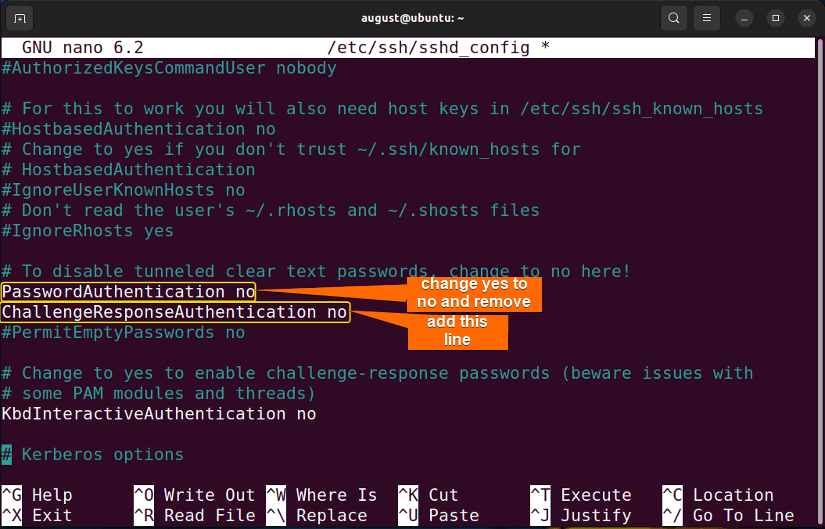
Task: Open a new terminal tab icon
Action: pyautogui.click(x=19, y=18)
